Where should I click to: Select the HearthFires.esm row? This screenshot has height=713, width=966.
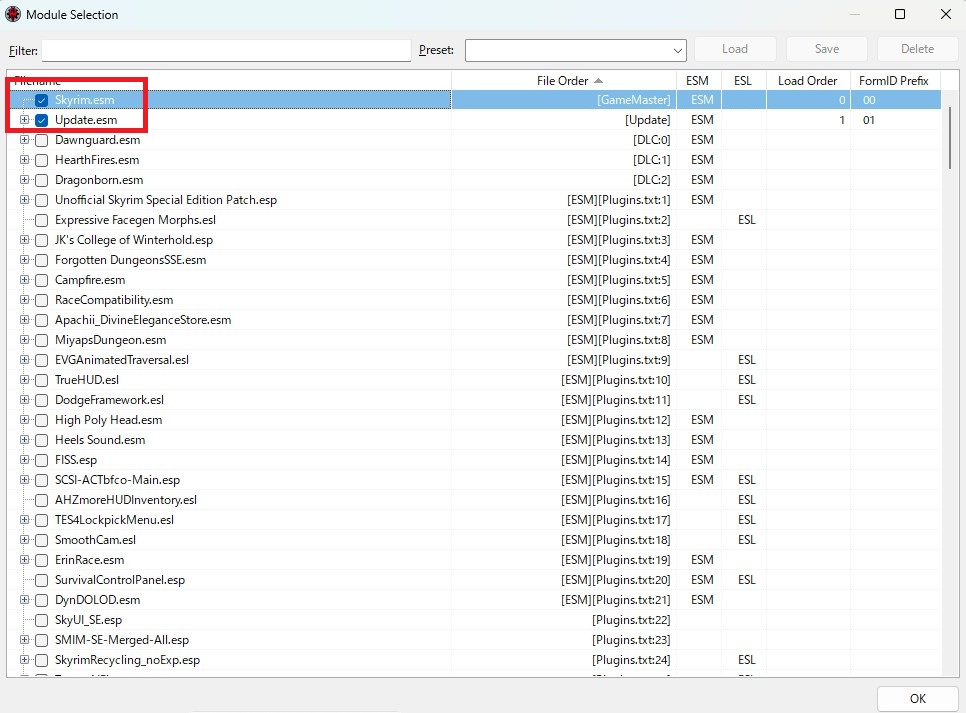97,160
